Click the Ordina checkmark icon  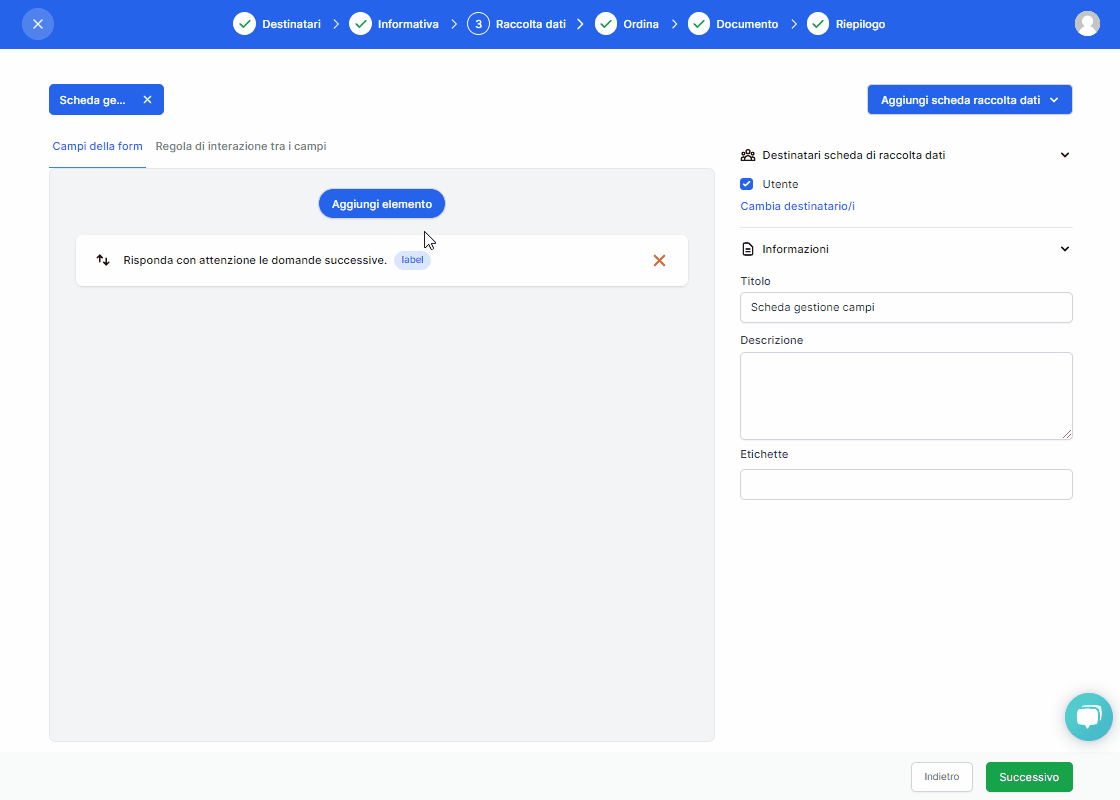pos(606,24)
